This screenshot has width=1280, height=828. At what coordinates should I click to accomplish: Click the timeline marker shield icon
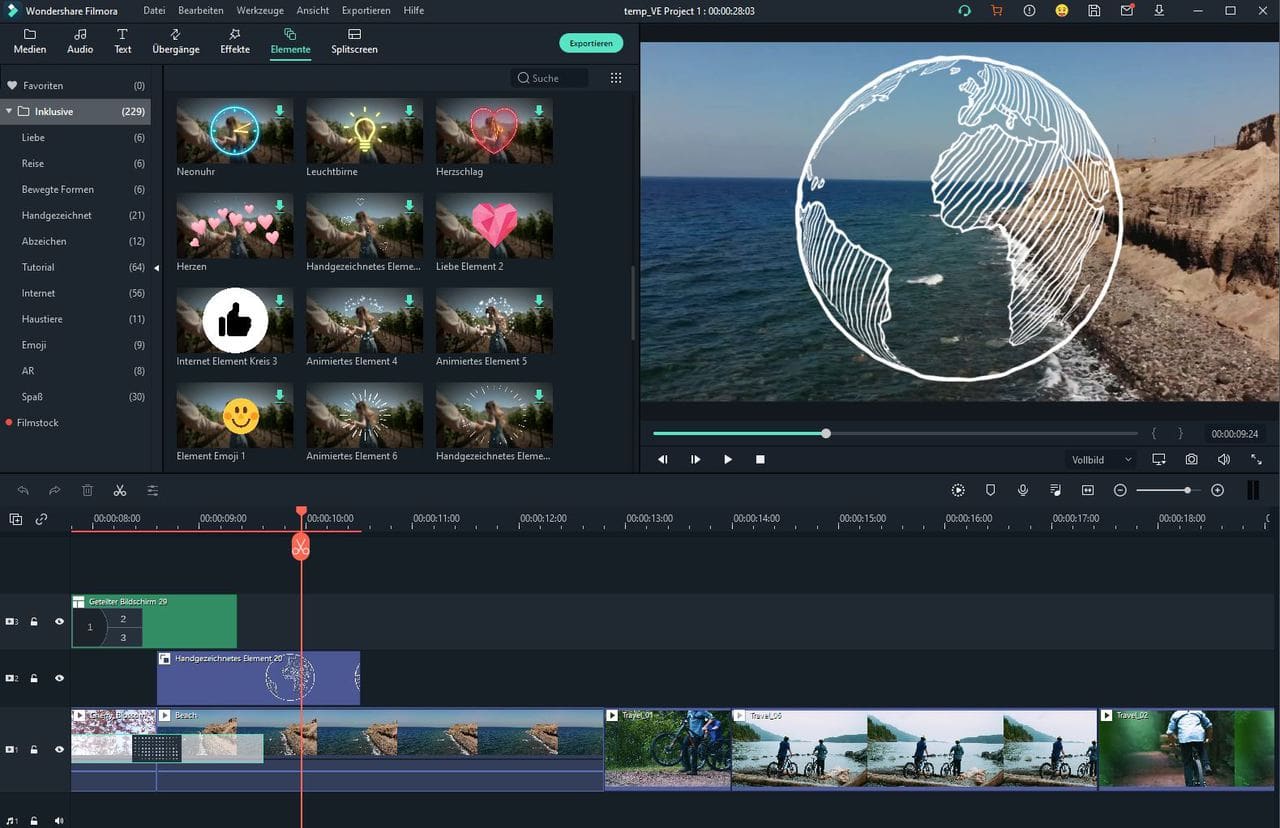tap(990, 490)
